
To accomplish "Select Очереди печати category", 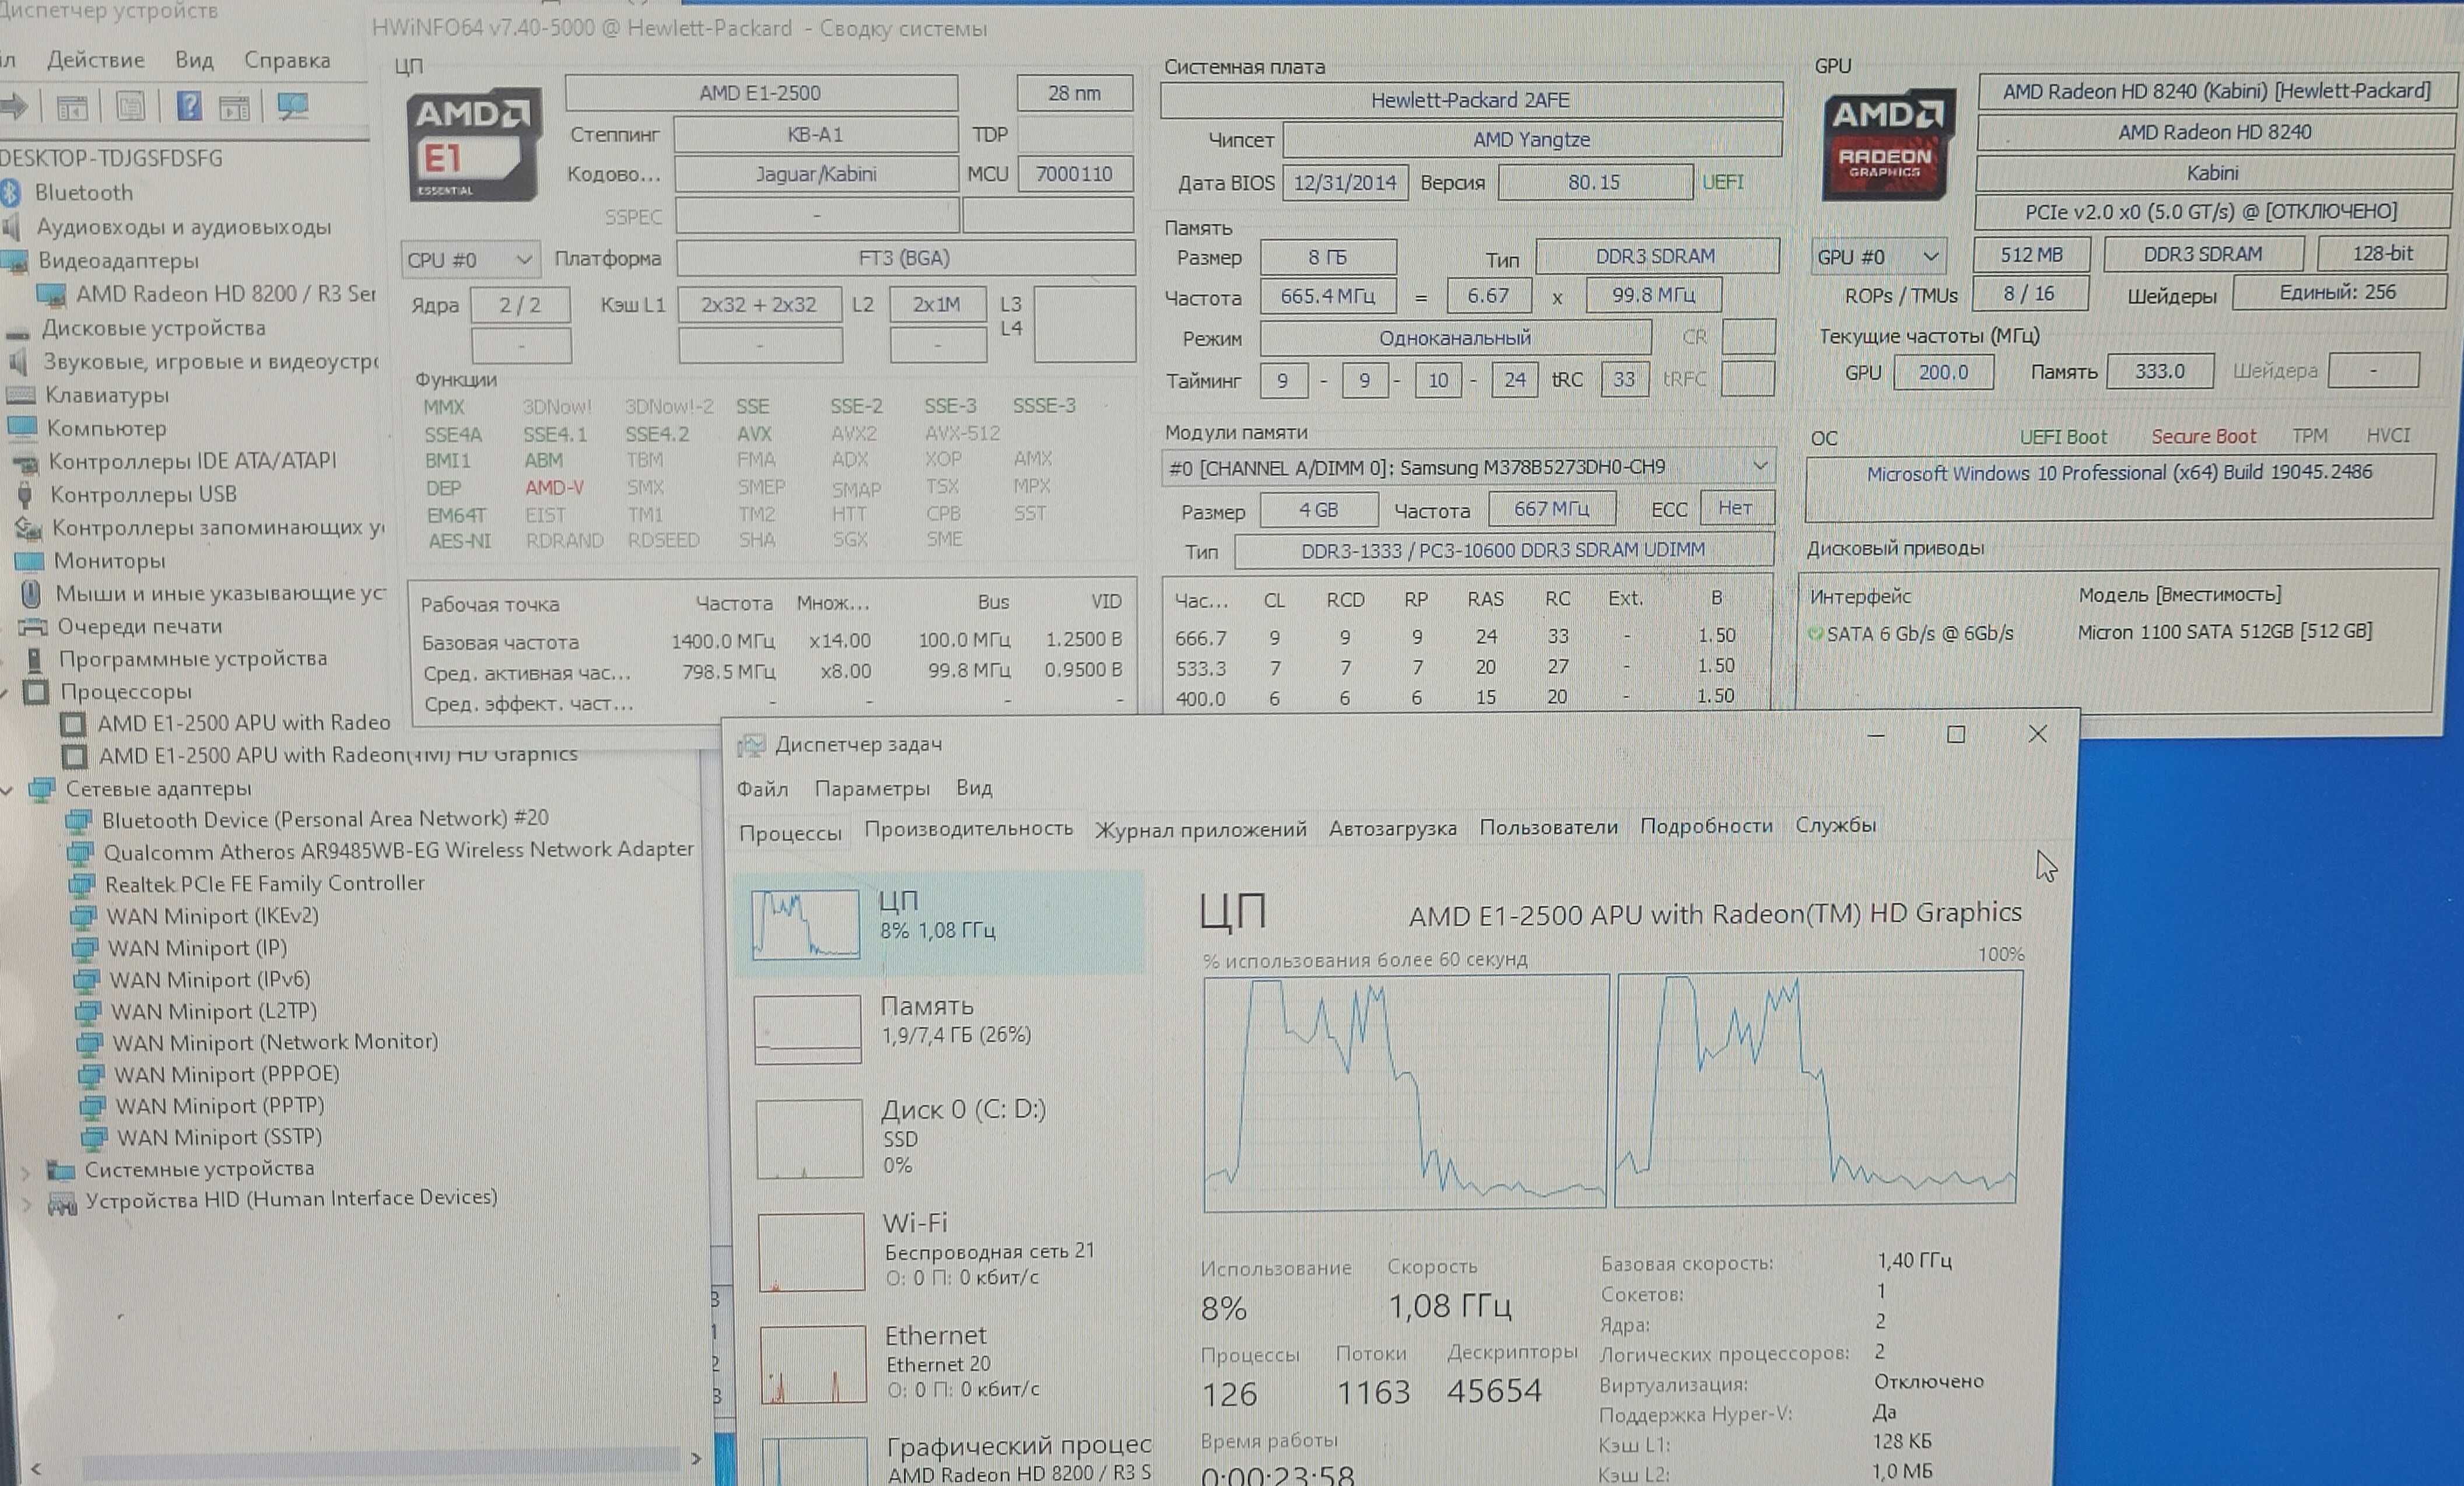I will click(x=139, y=626).
